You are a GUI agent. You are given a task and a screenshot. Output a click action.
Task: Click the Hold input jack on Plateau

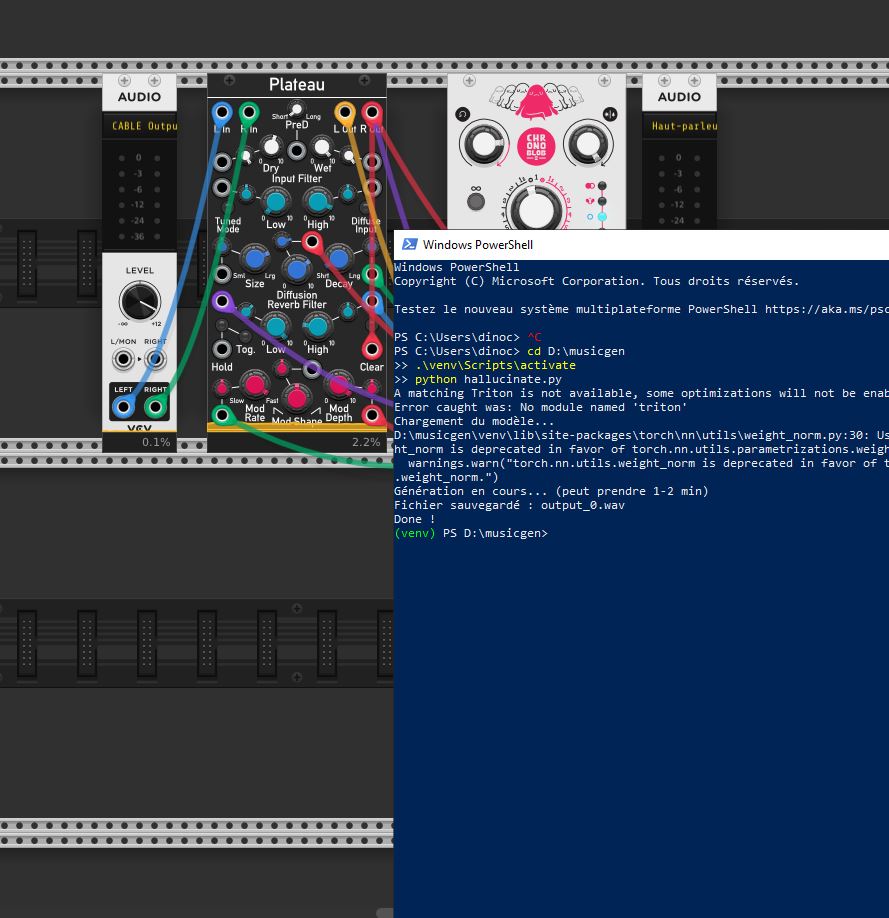pyautogui.click(x=222, y=350)
